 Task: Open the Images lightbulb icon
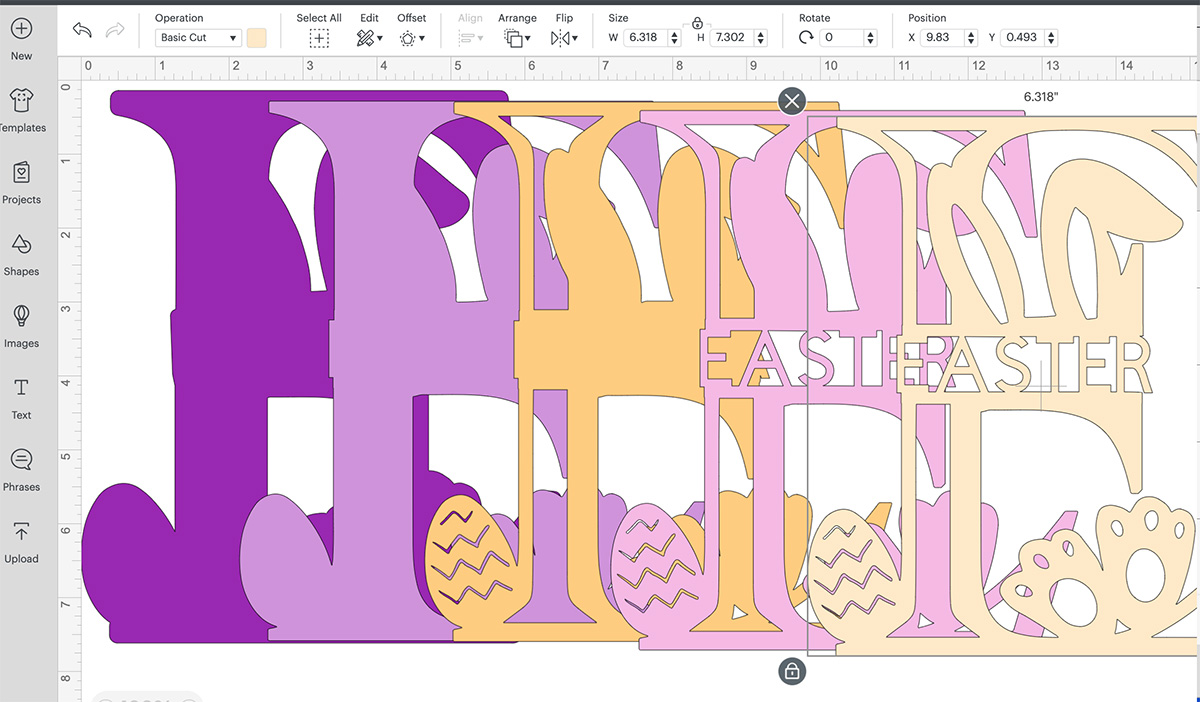[21, 316]
